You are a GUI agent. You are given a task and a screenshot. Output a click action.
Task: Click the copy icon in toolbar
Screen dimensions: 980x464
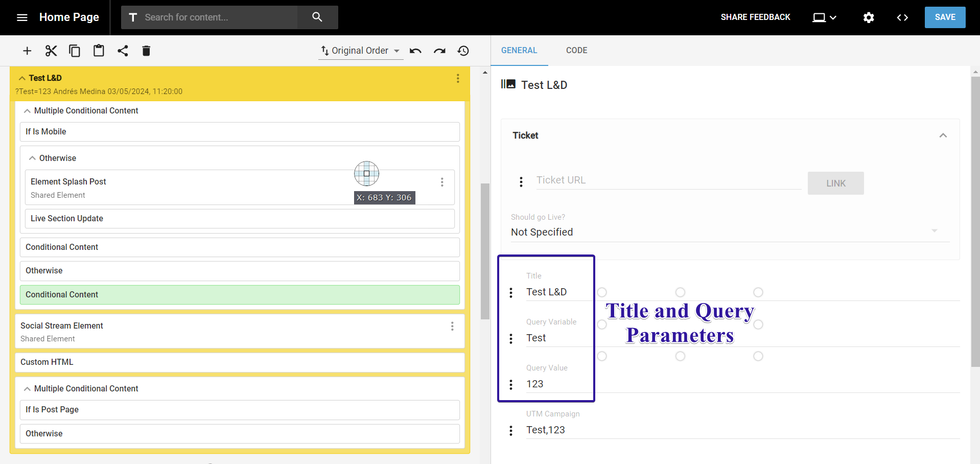[75, 51]
